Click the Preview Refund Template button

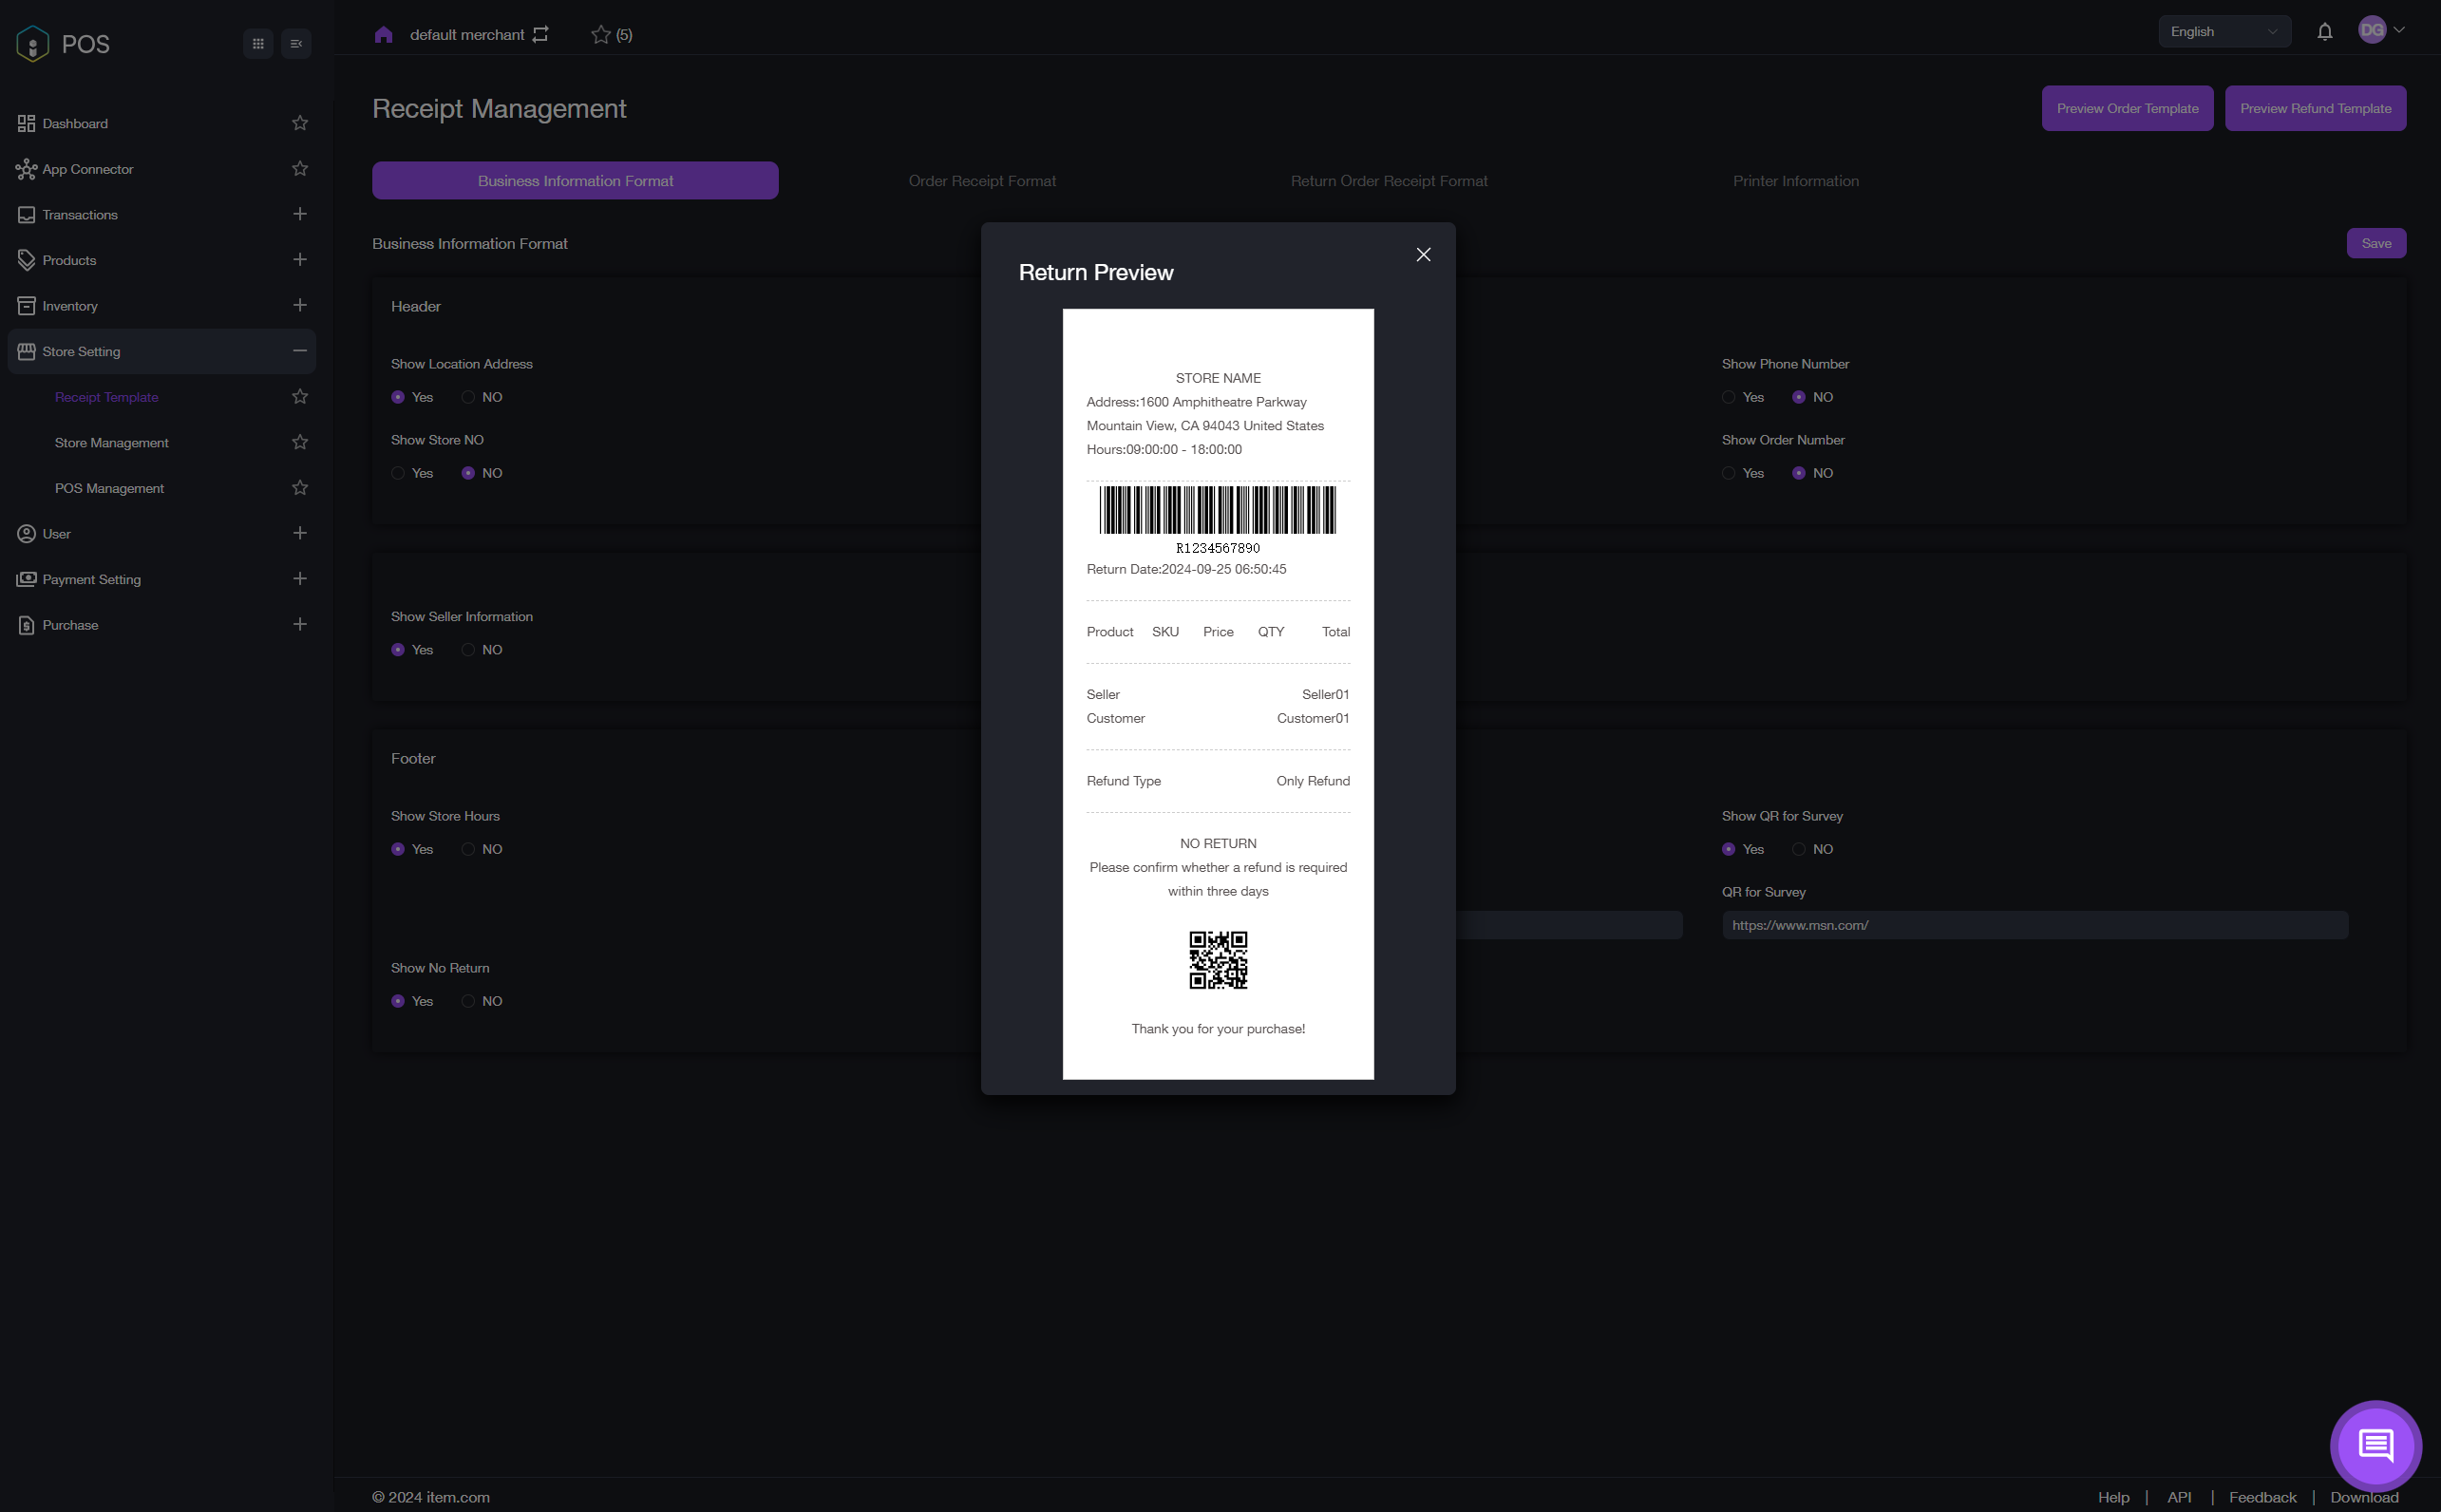pos(2315,108)
